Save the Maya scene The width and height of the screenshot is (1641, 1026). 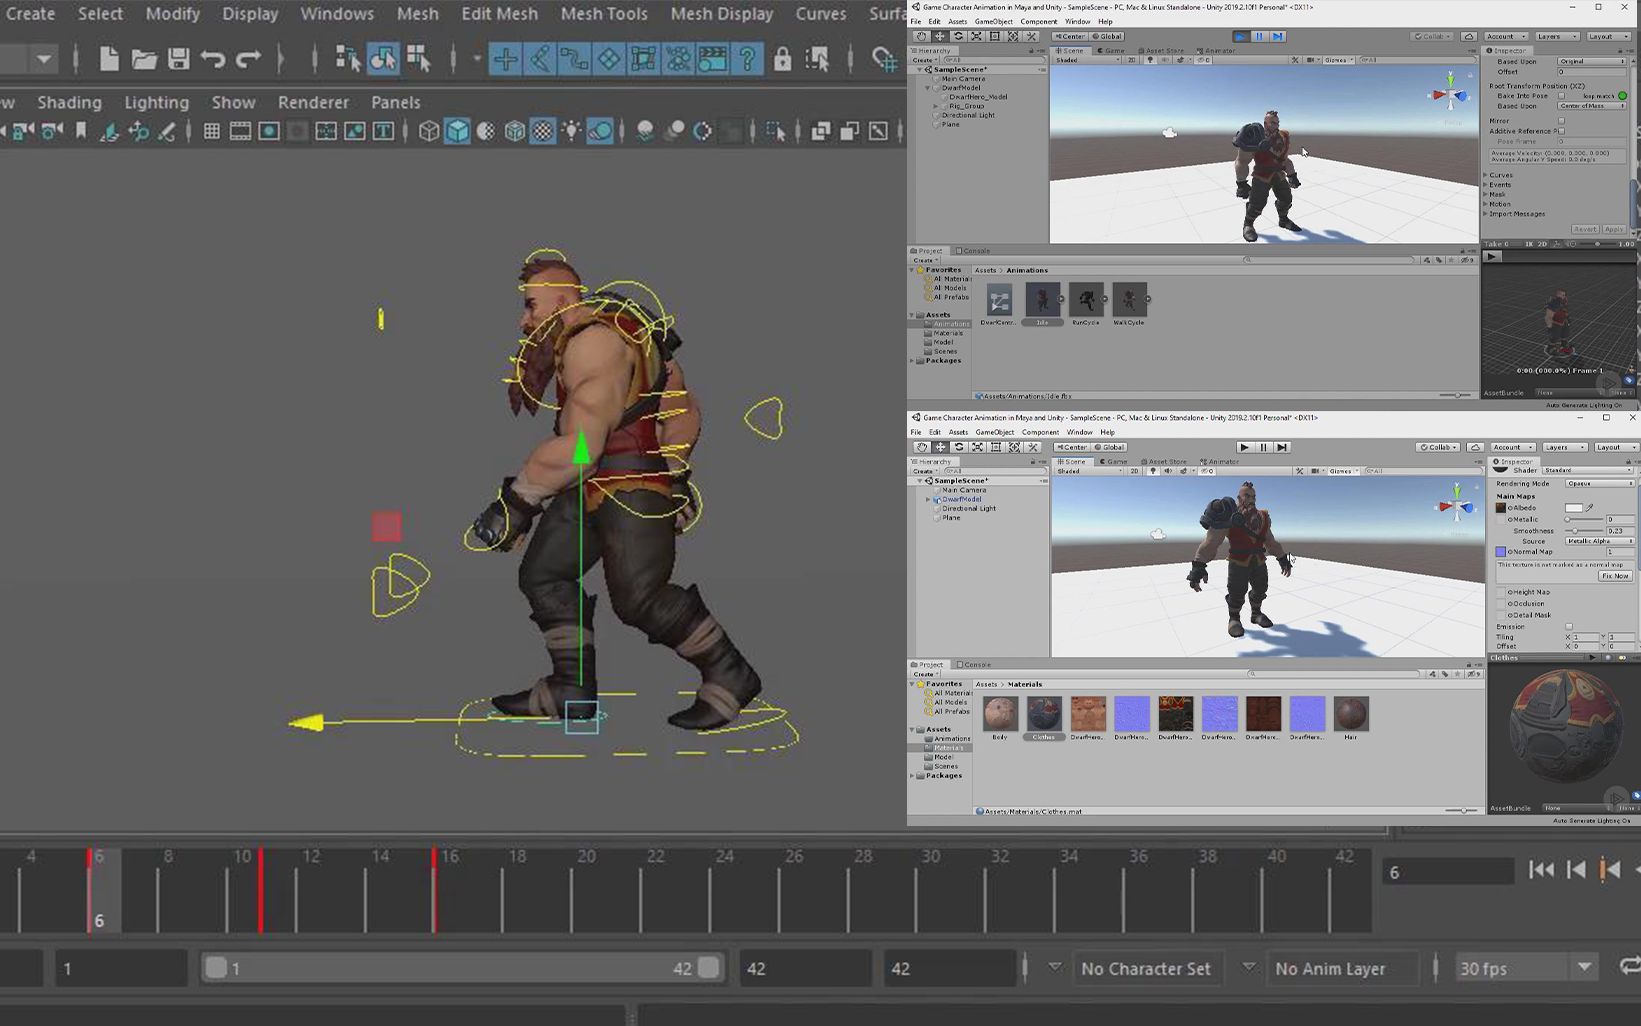178,58
